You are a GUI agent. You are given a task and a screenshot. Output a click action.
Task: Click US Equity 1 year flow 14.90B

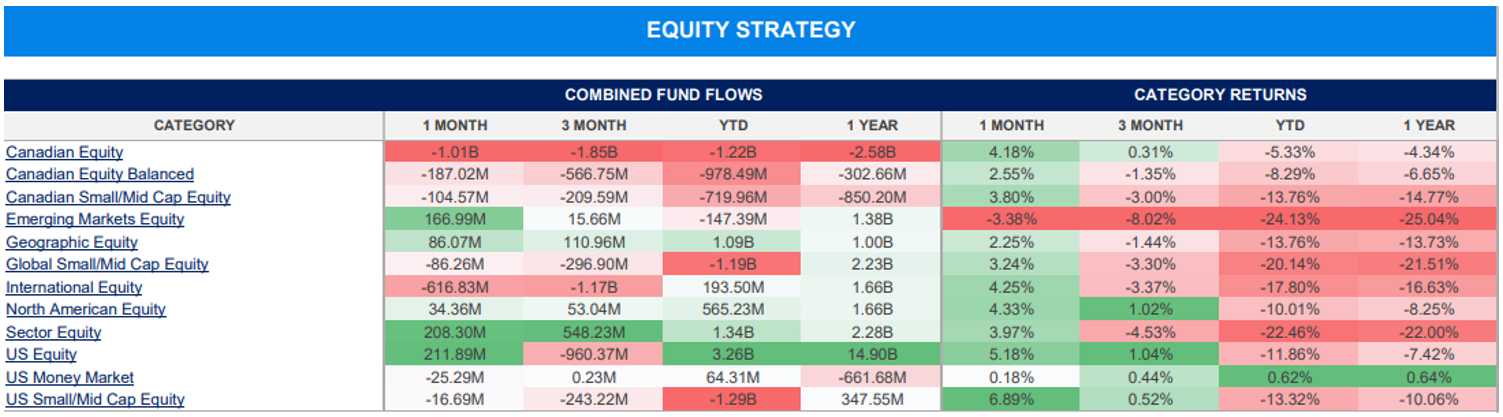pos(871,354)
